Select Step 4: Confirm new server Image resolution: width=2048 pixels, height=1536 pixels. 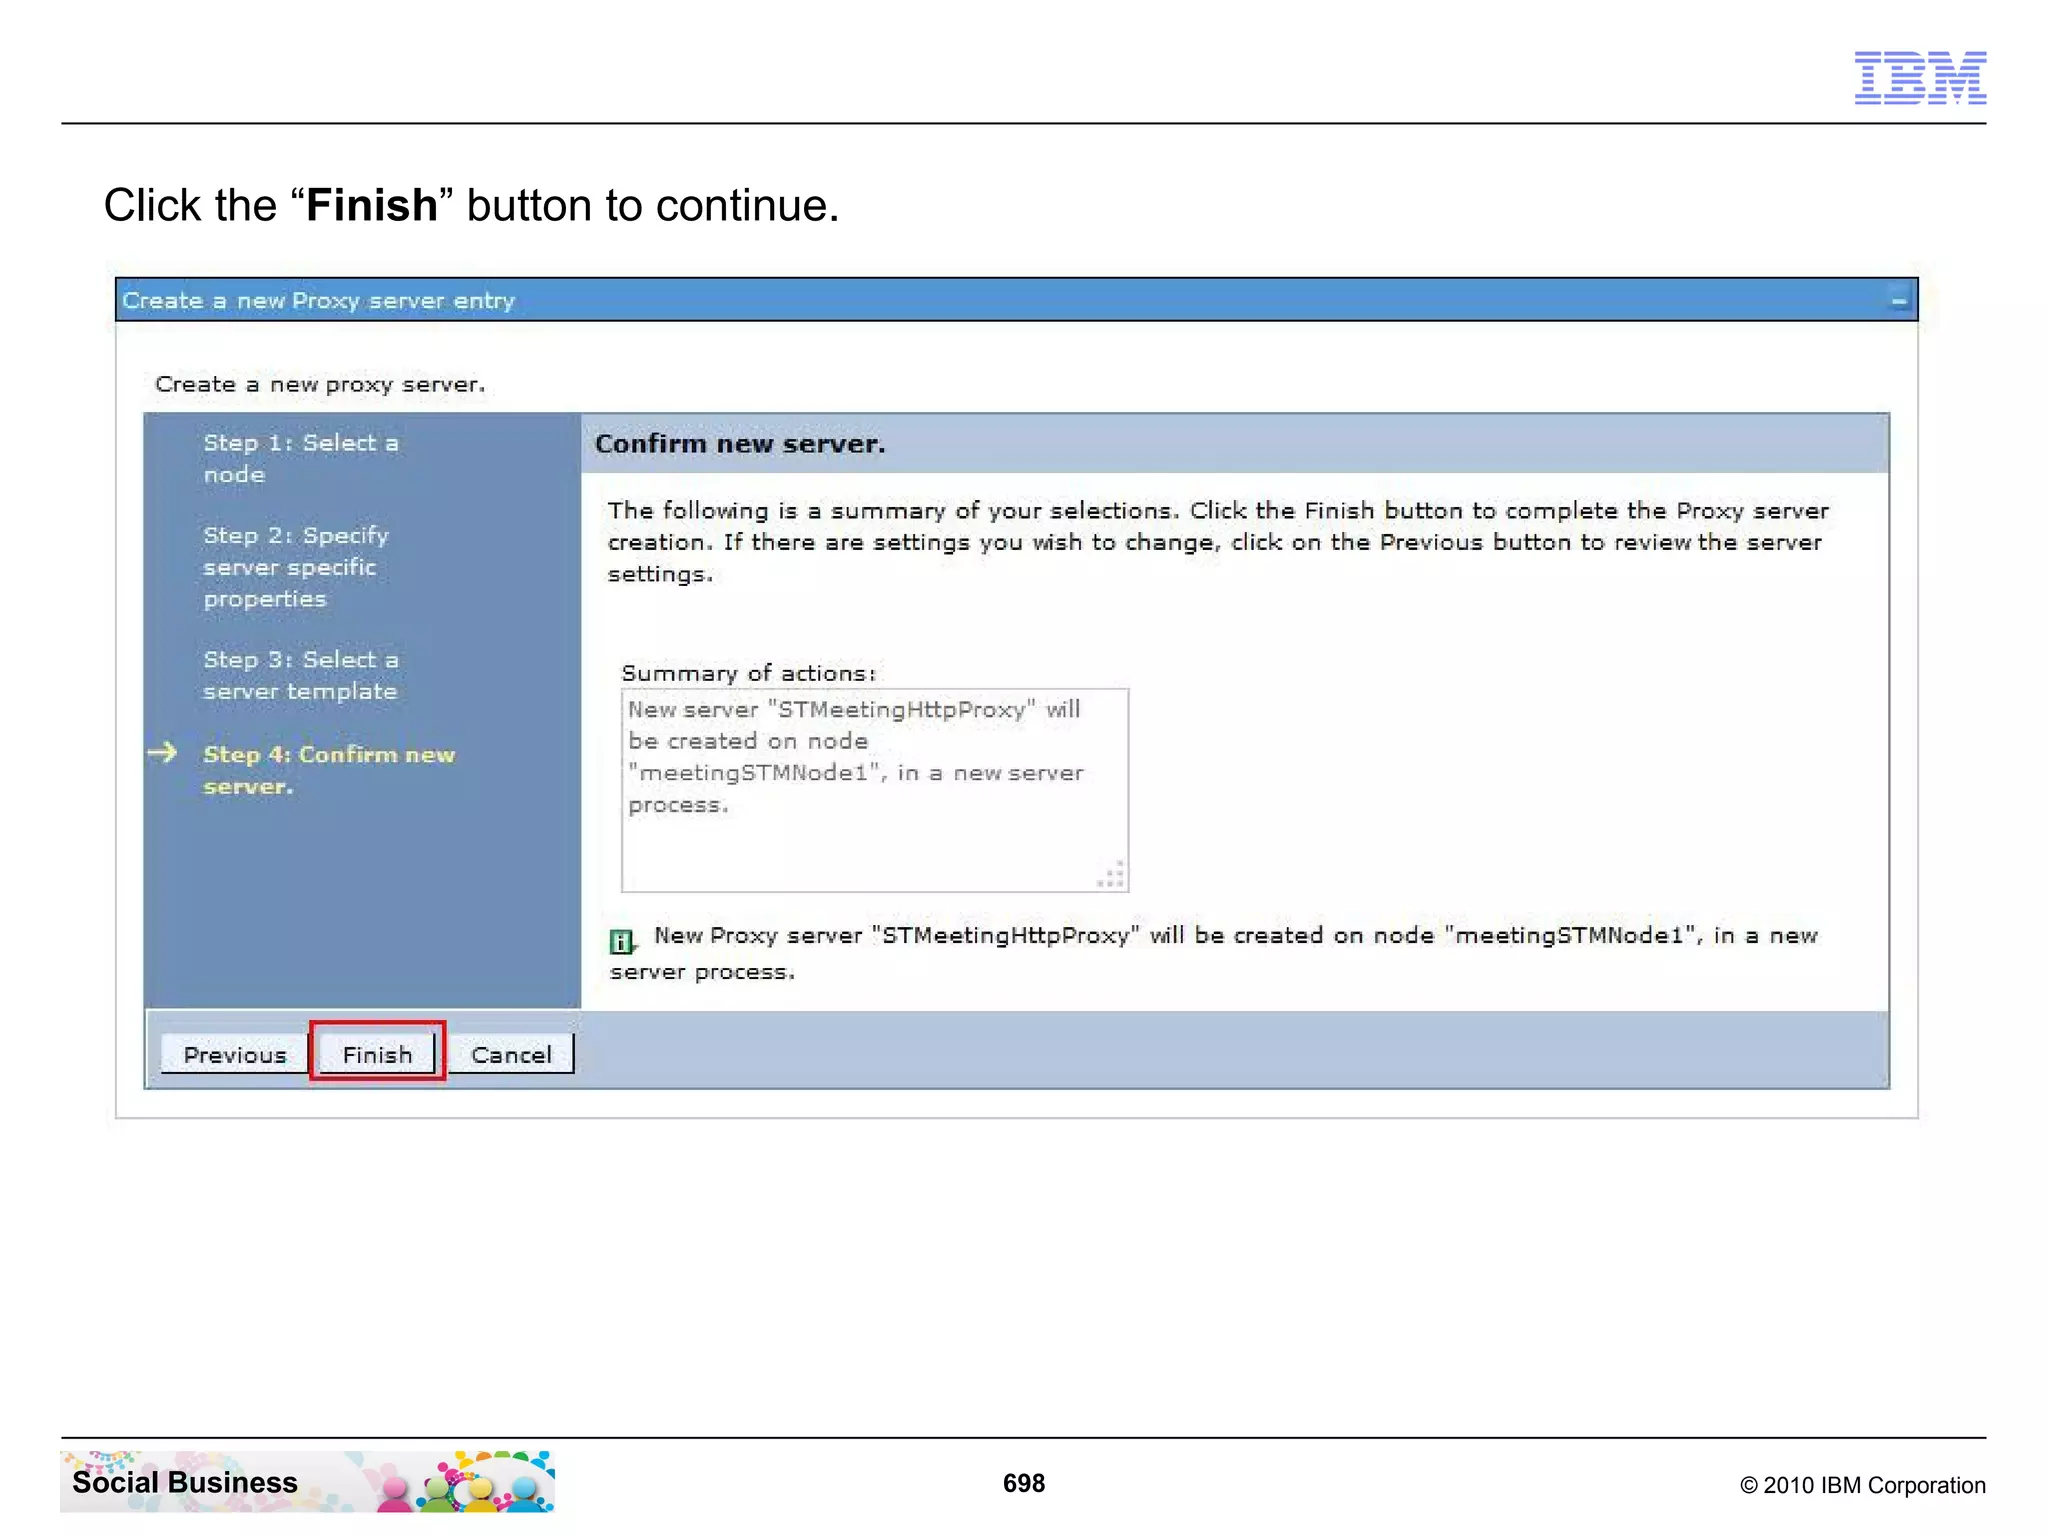click(x=328, y=770)
